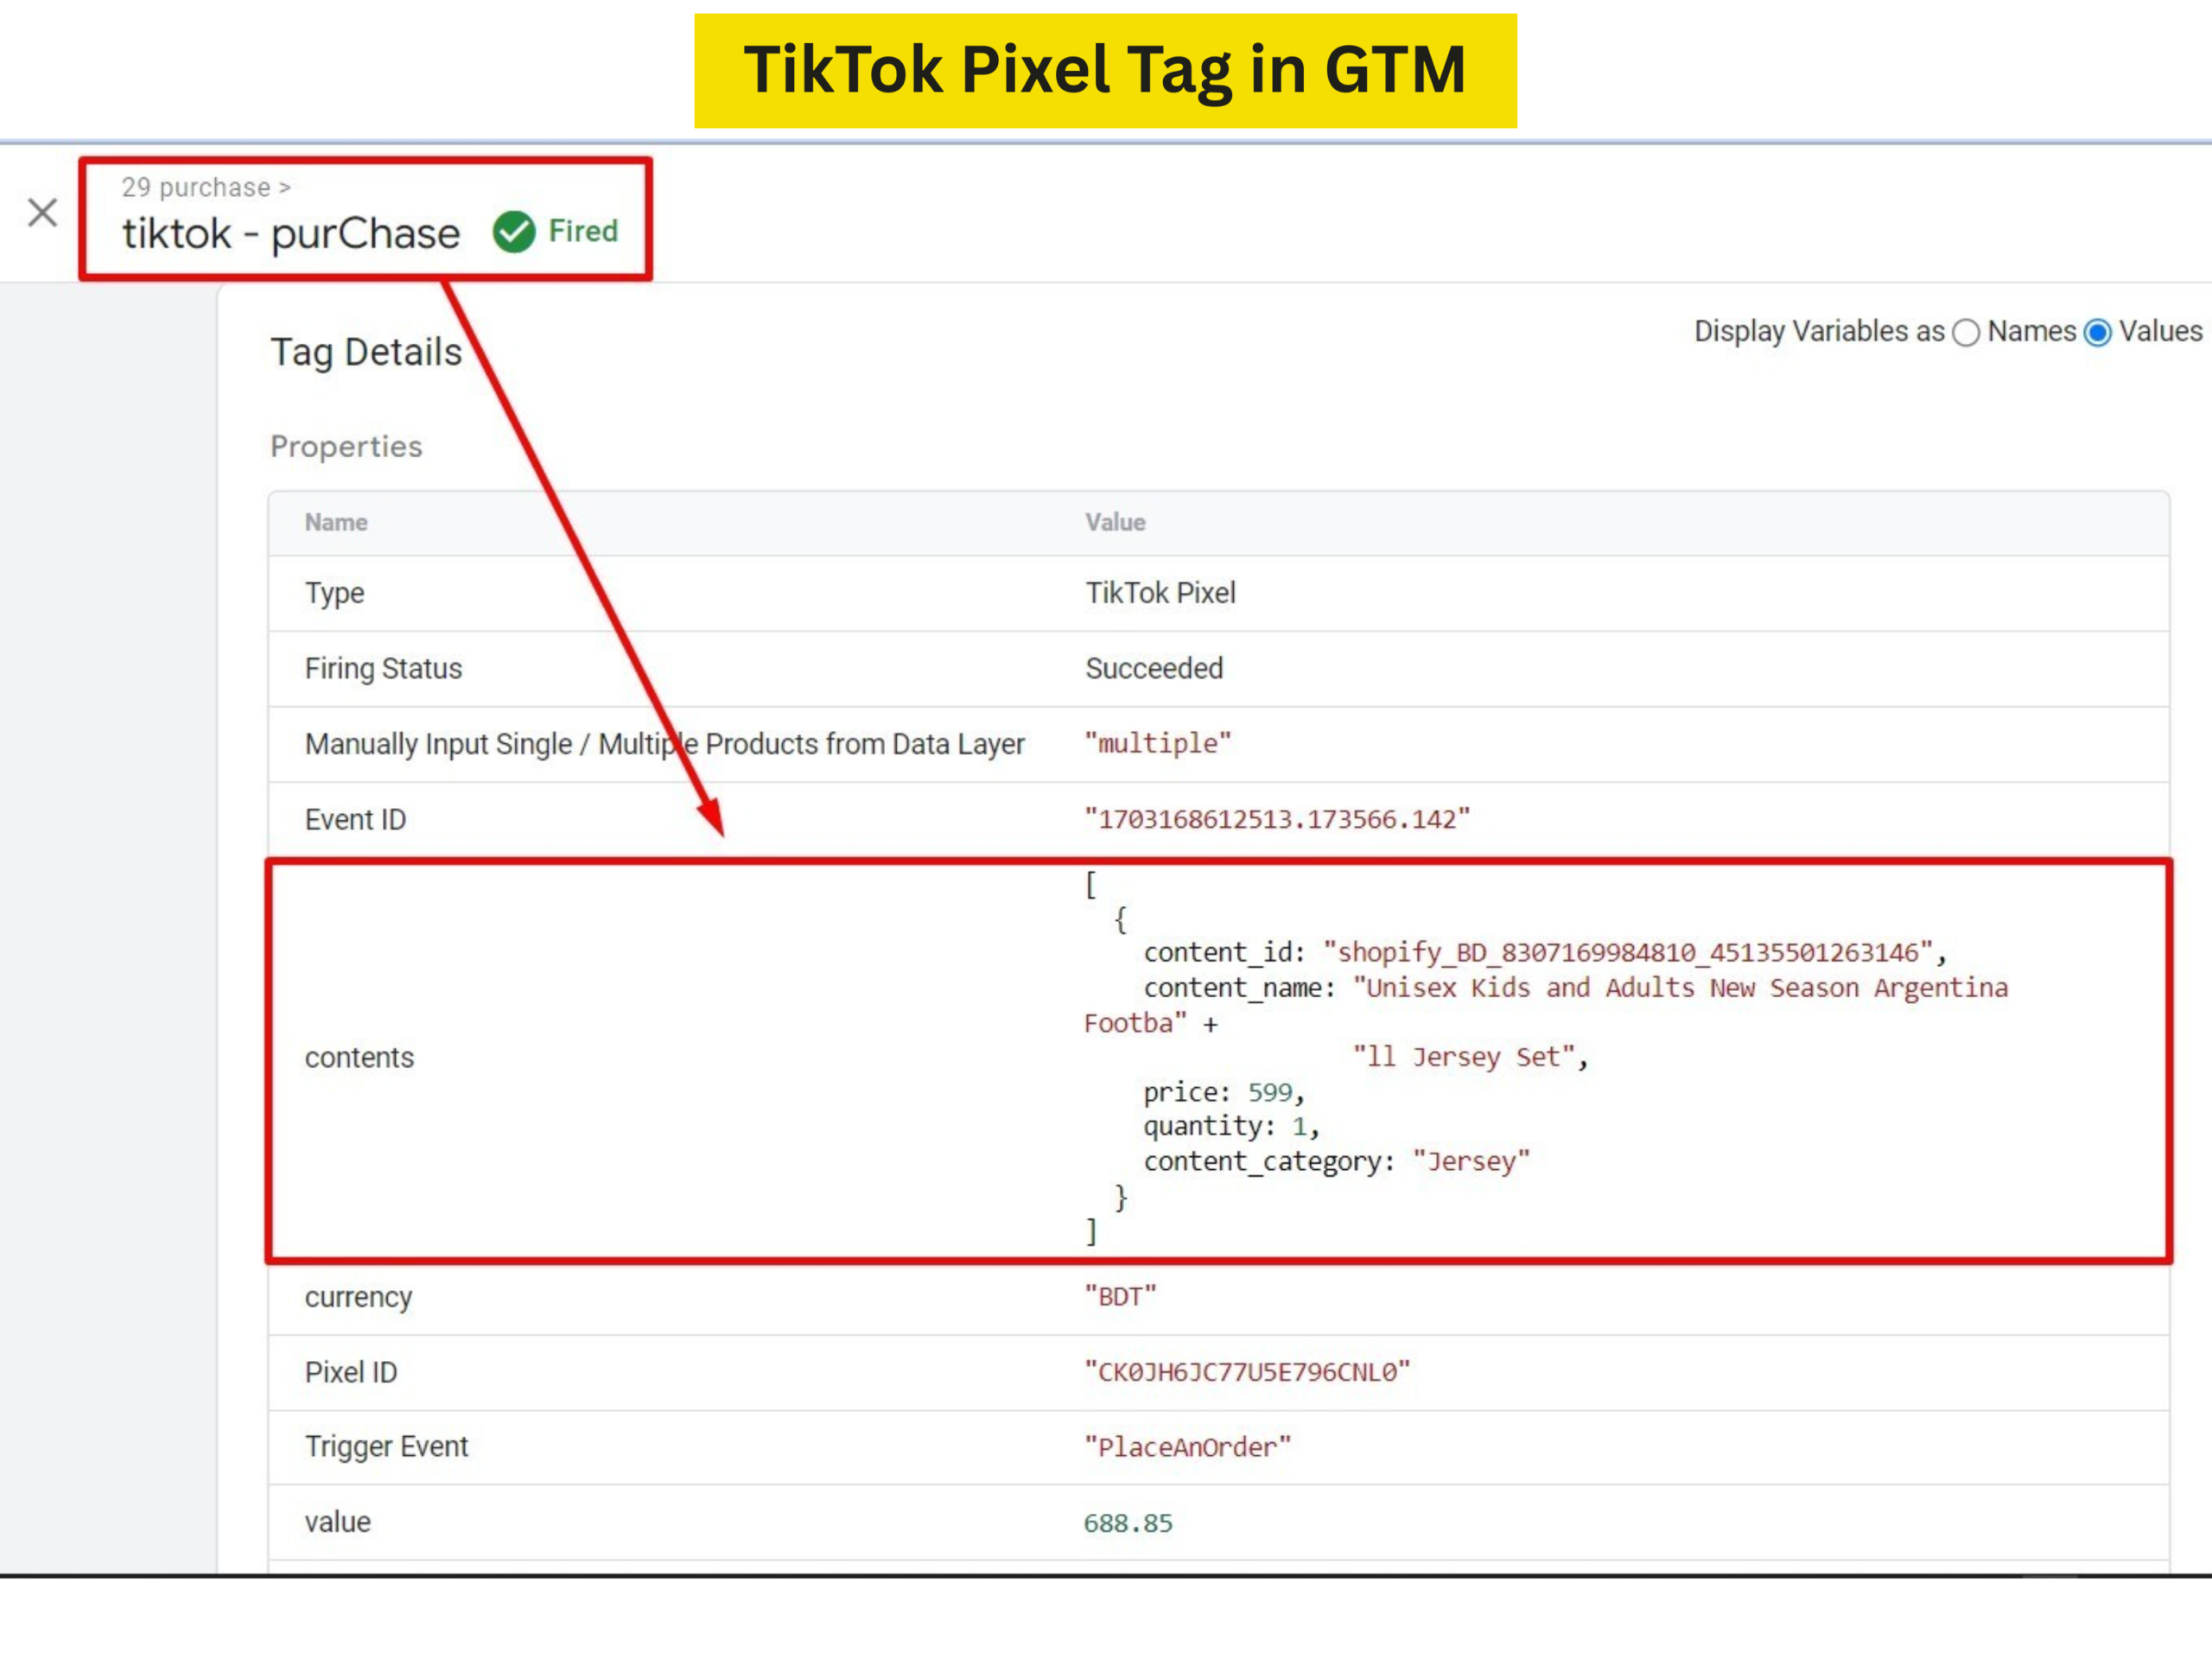Viewport: 2212px width, 1659px height.
Task: Click the Succeeded firing status value
Action: pyautogui.click(x=1154, y=668)
